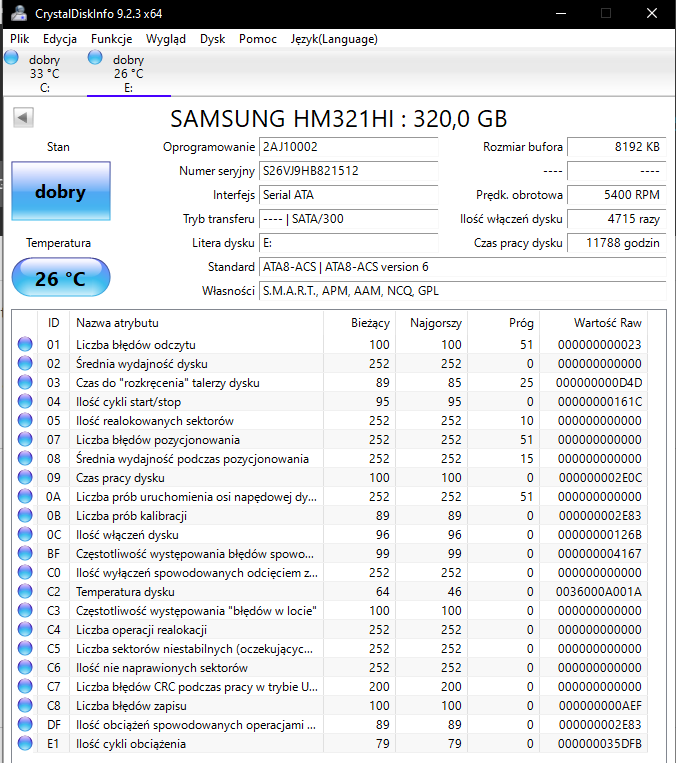Click status icon for attribute C8
This screenshot has width=676, height=763.
pos(25,705)
